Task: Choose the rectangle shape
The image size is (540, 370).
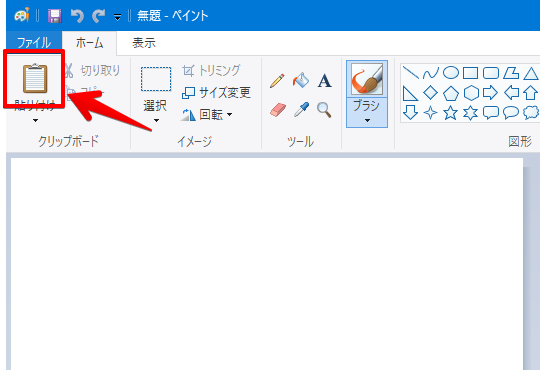Action: (x=470, y=73)
